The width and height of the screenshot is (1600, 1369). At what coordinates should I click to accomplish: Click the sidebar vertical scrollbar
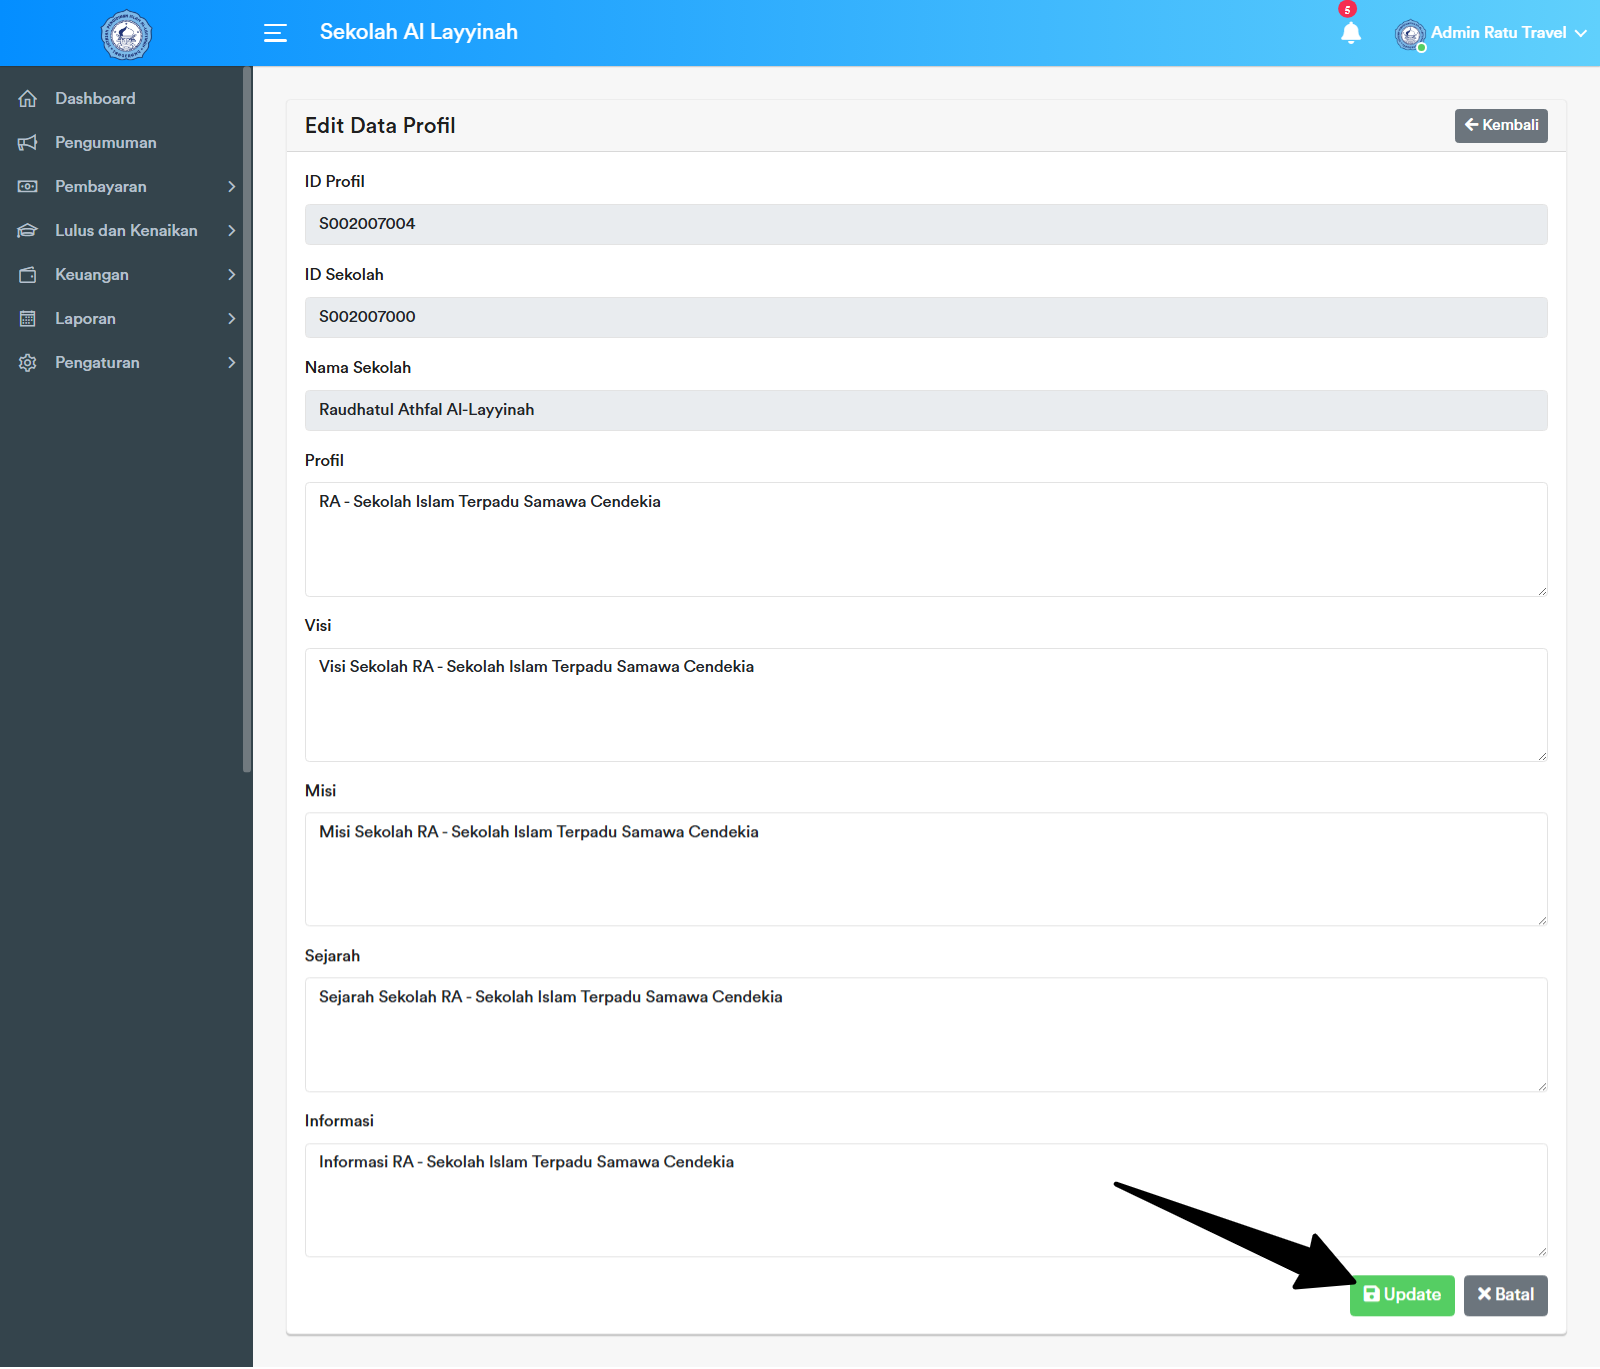tap(247, 420)
